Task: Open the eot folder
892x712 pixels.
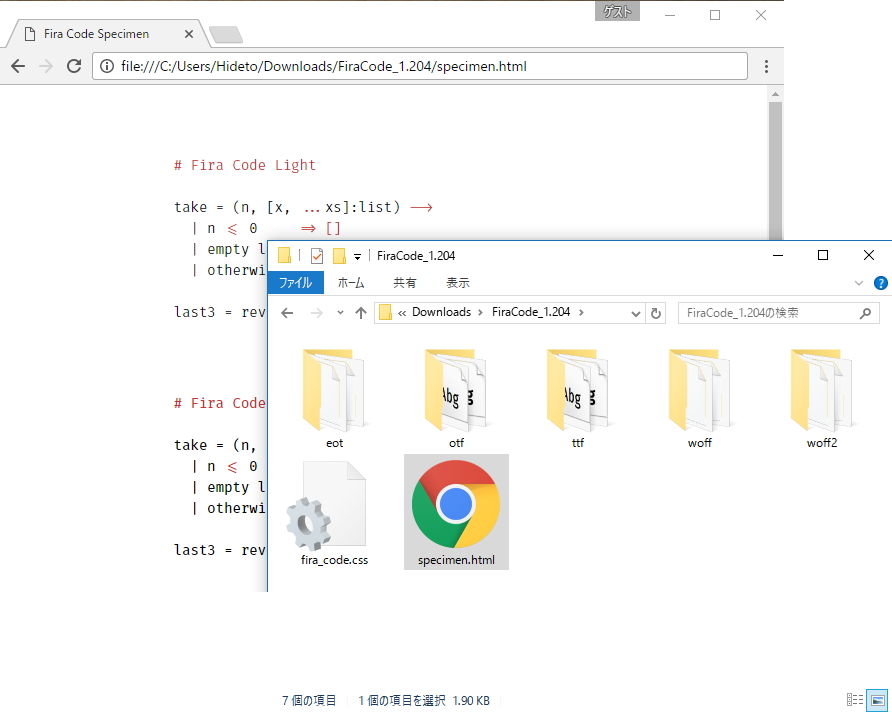Action: [333, 390]
